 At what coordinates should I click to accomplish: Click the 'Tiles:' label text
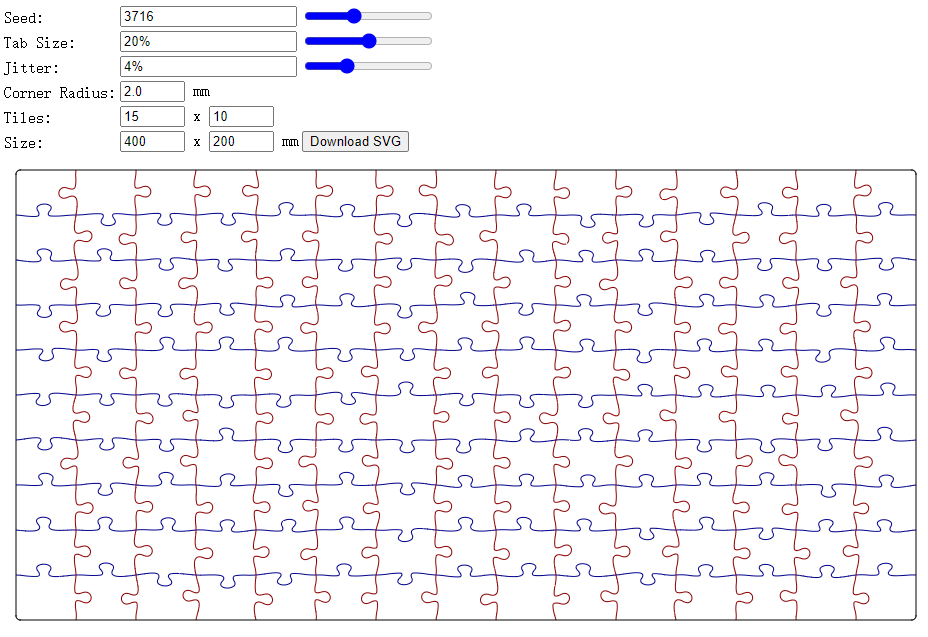tap(27, 118)
